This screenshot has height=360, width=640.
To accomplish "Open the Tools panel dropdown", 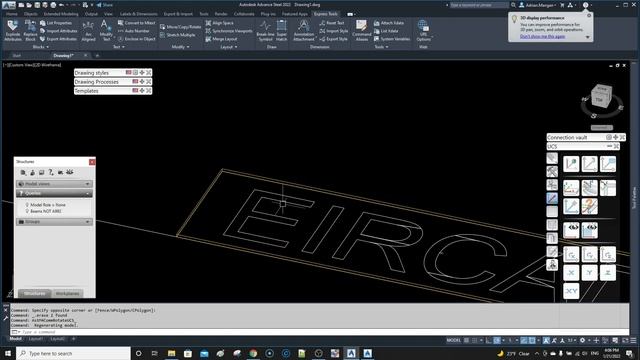I will click(381, 47).
